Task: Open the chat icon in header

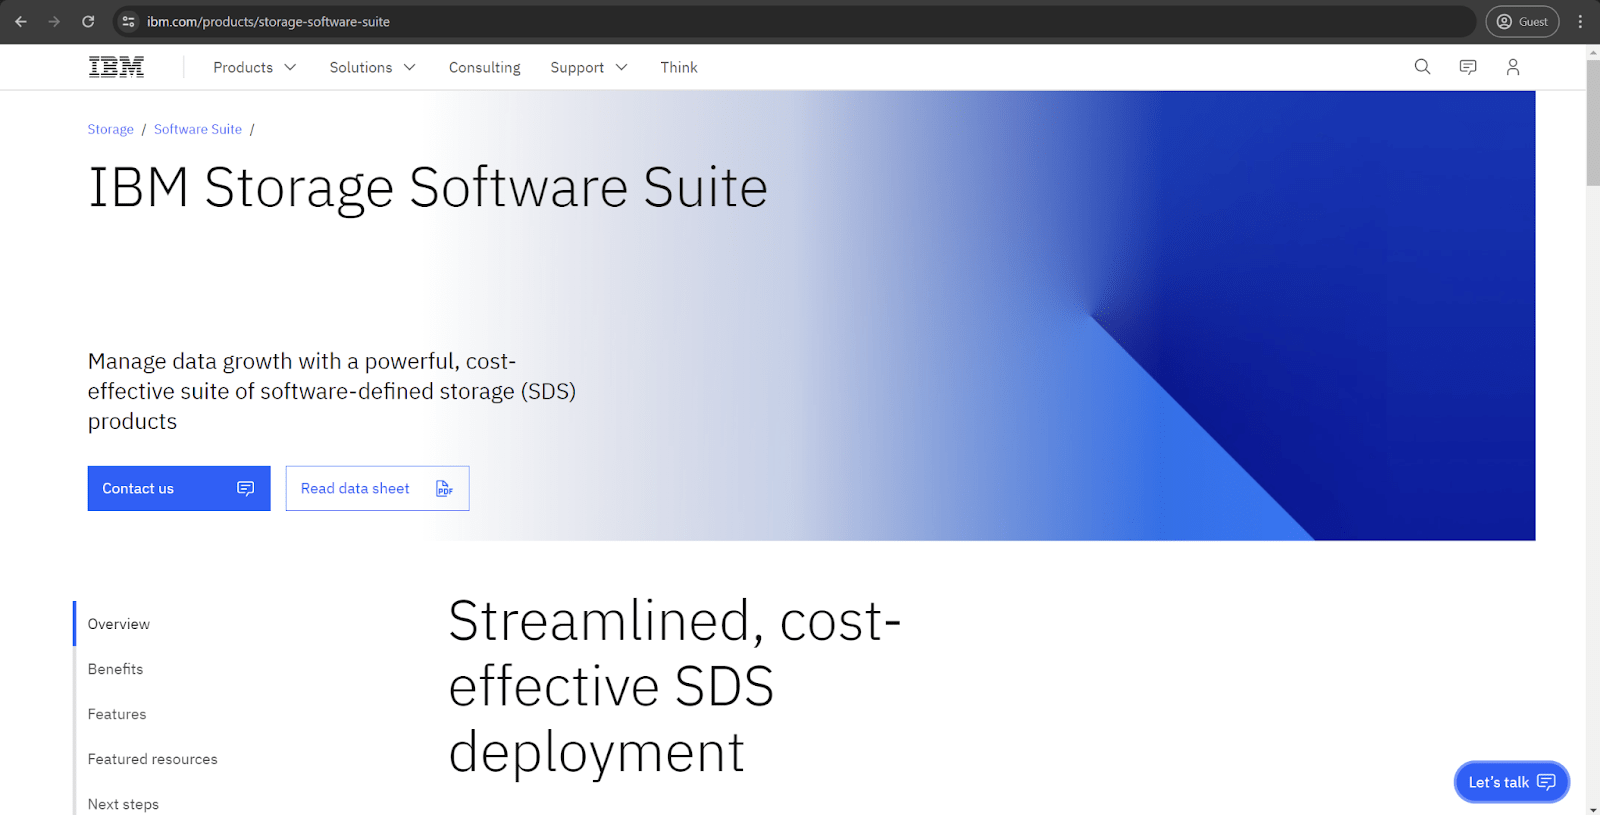Action: (x=1468, y=67)
